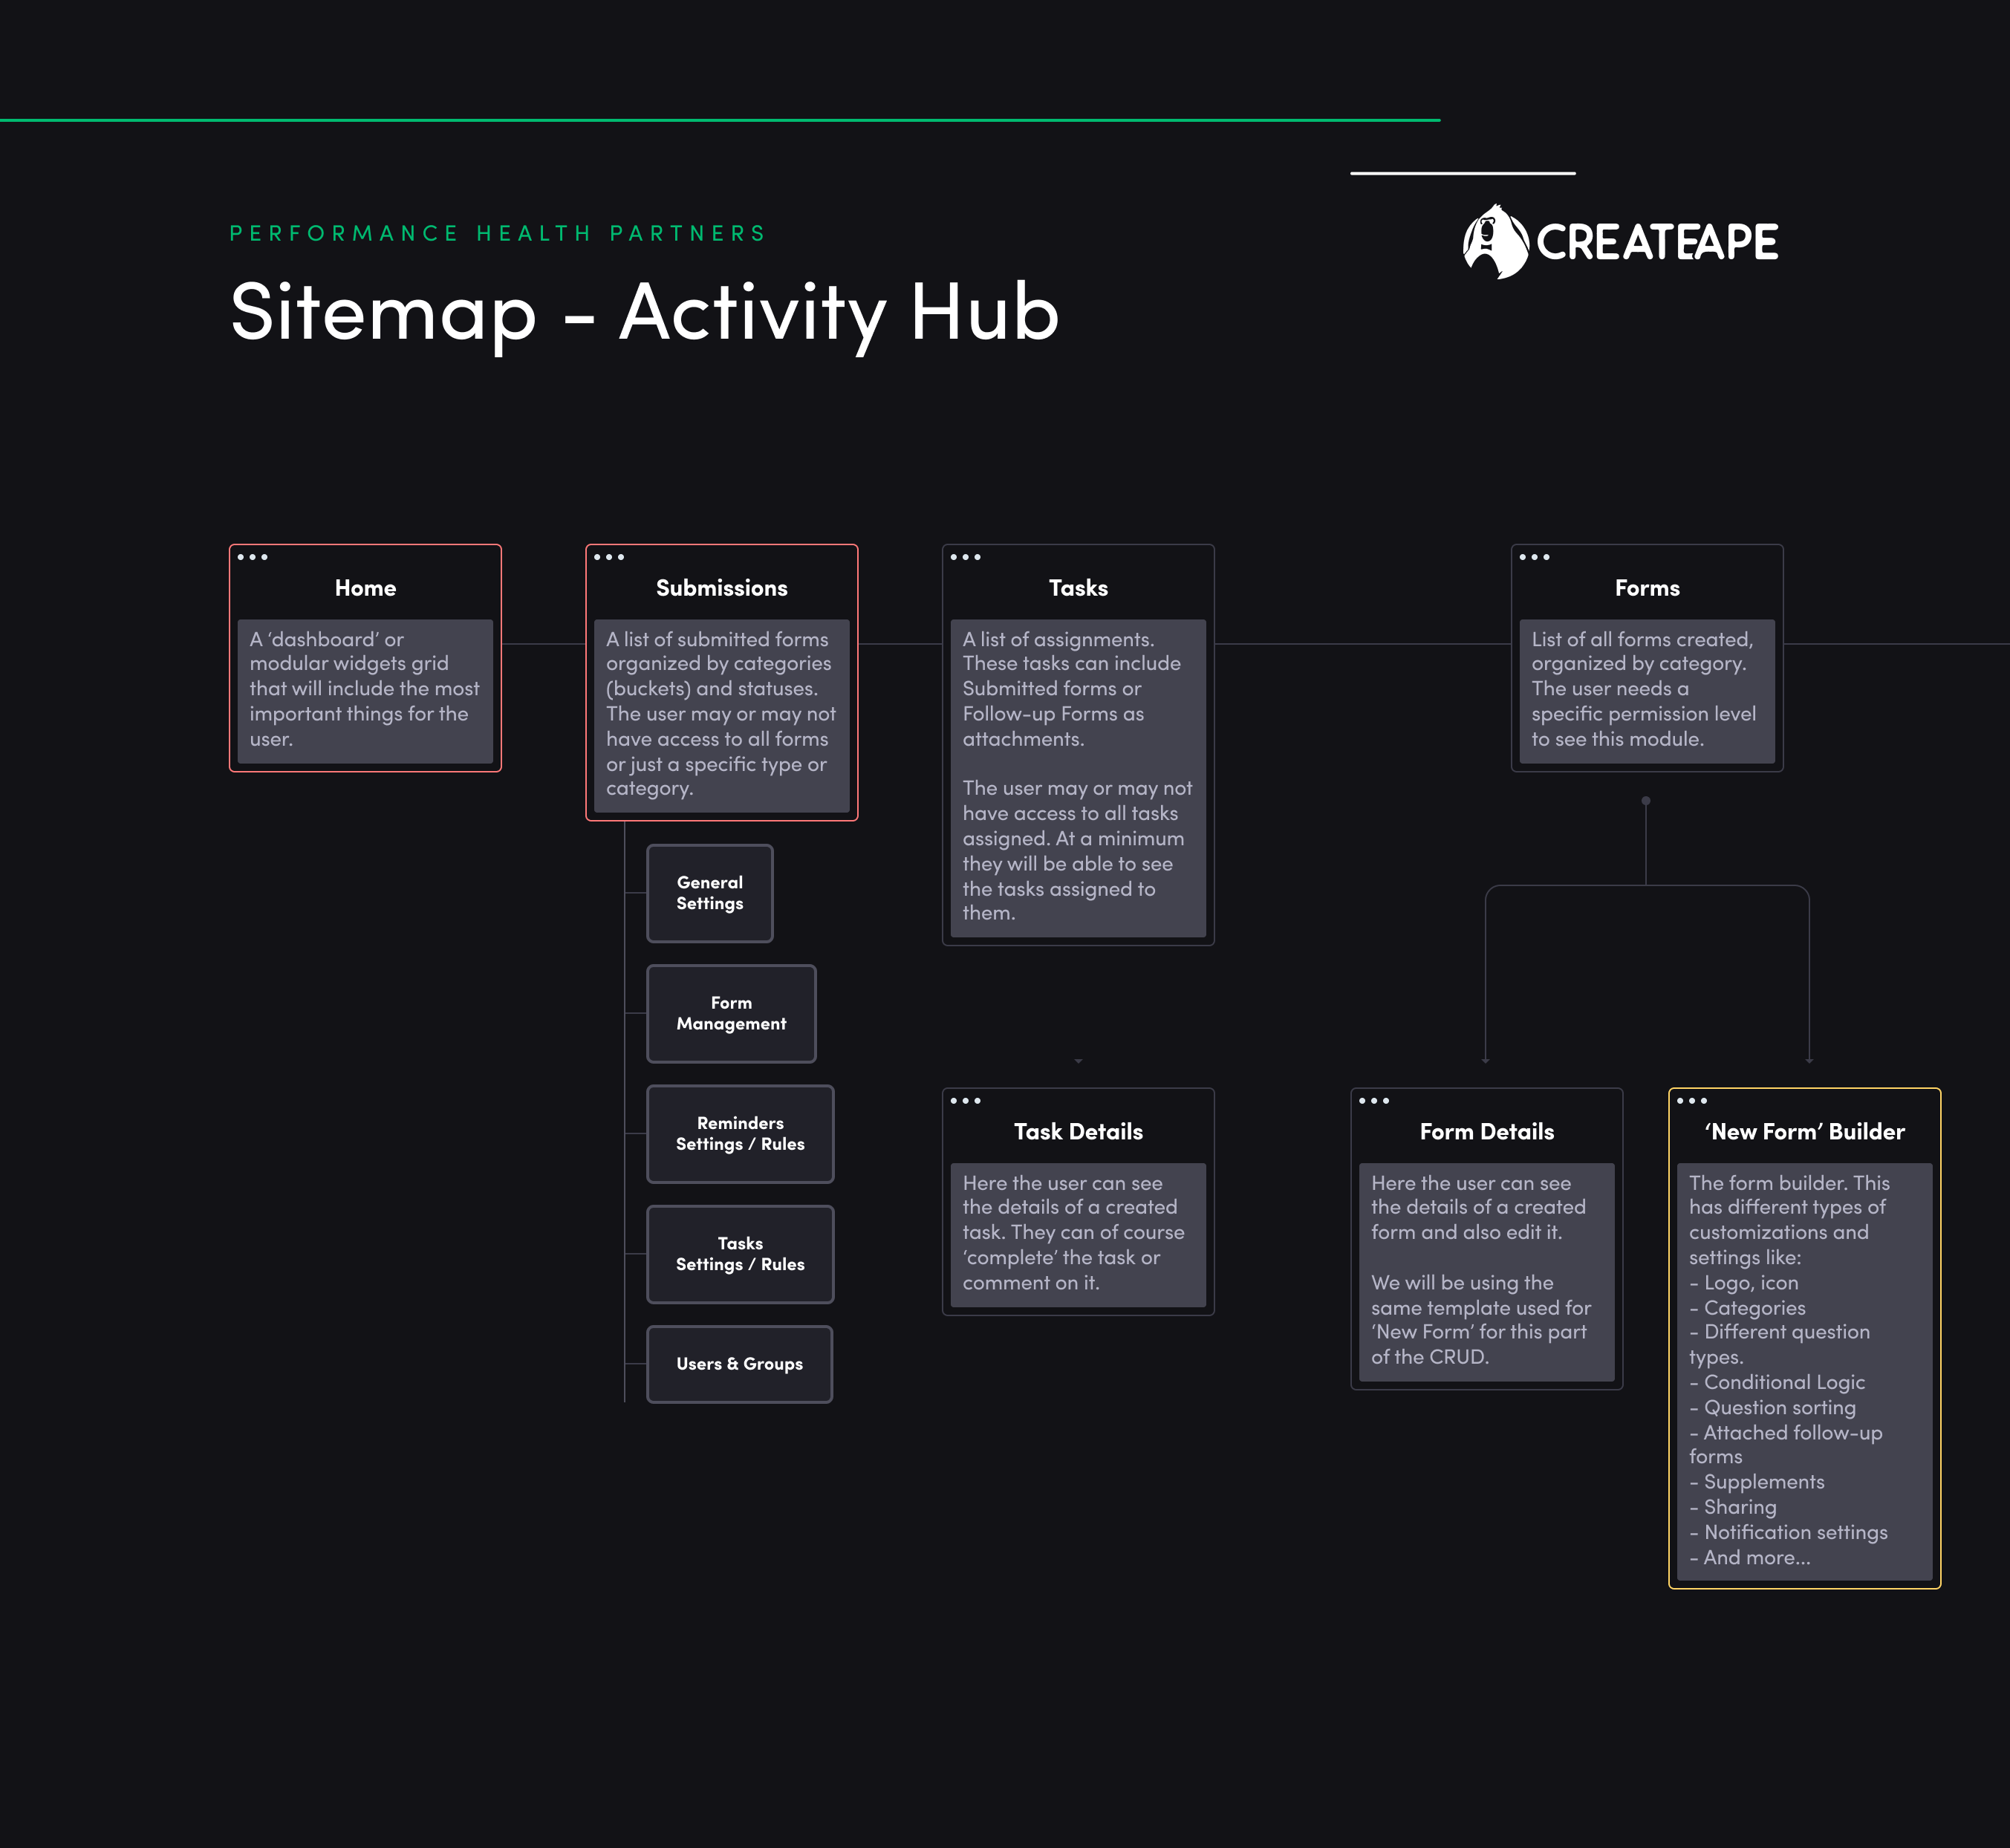Click 'We will be using the same template' paragraph
This screenshot has width=2010, height=1848.
(1481, 1320)
